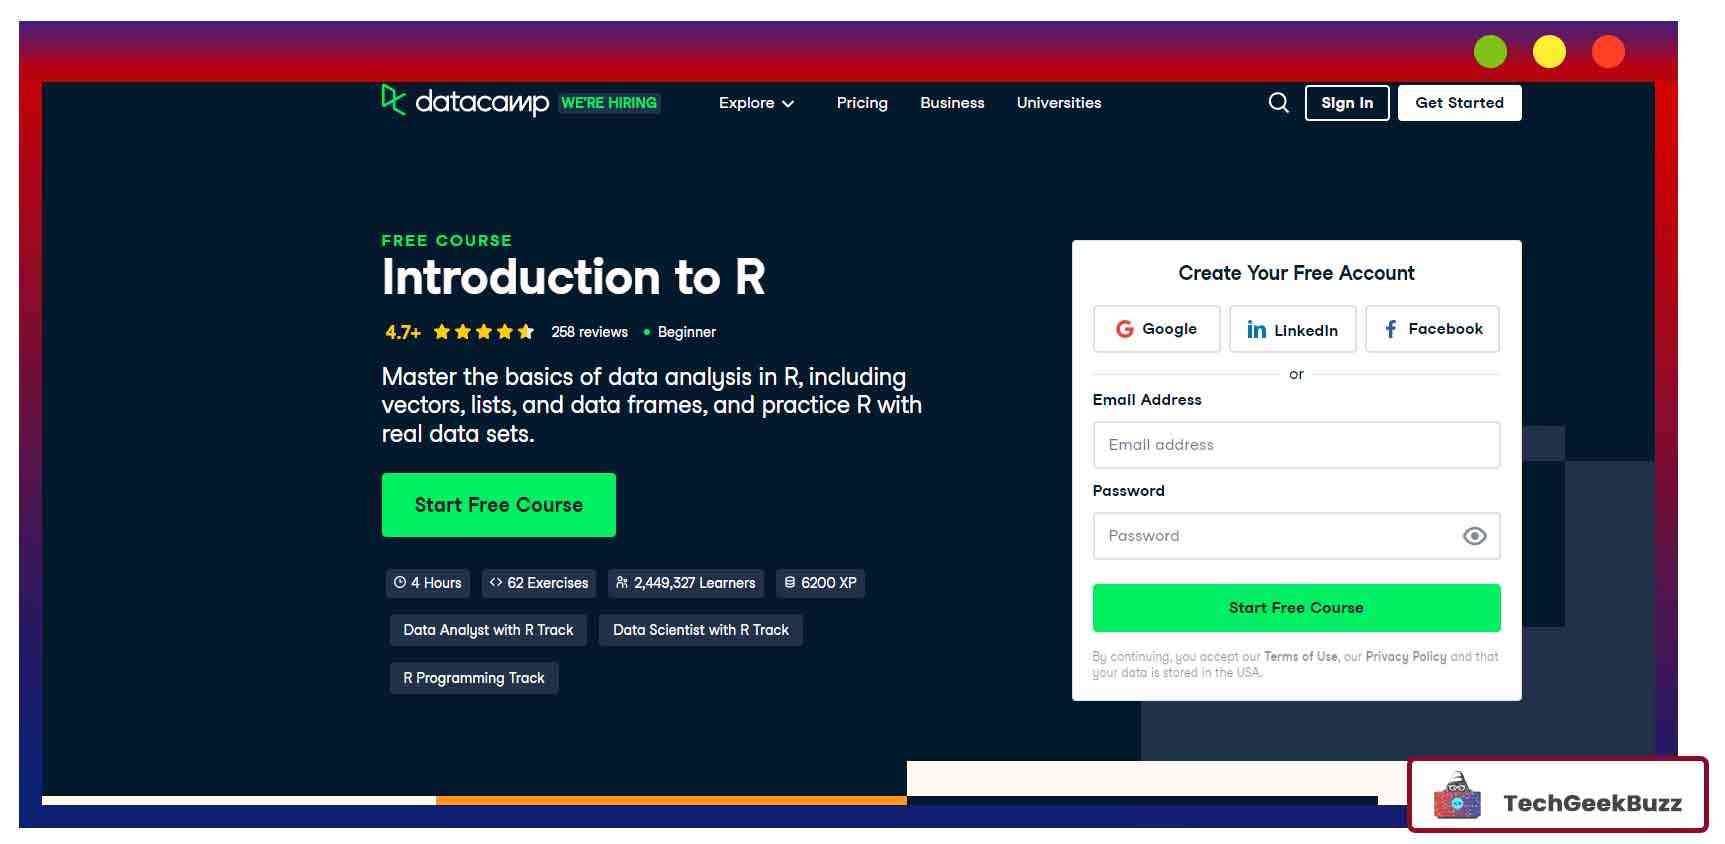Click the five-star rating icons
This screenshot has width=1725, height=844.
(x=484, y=332)
